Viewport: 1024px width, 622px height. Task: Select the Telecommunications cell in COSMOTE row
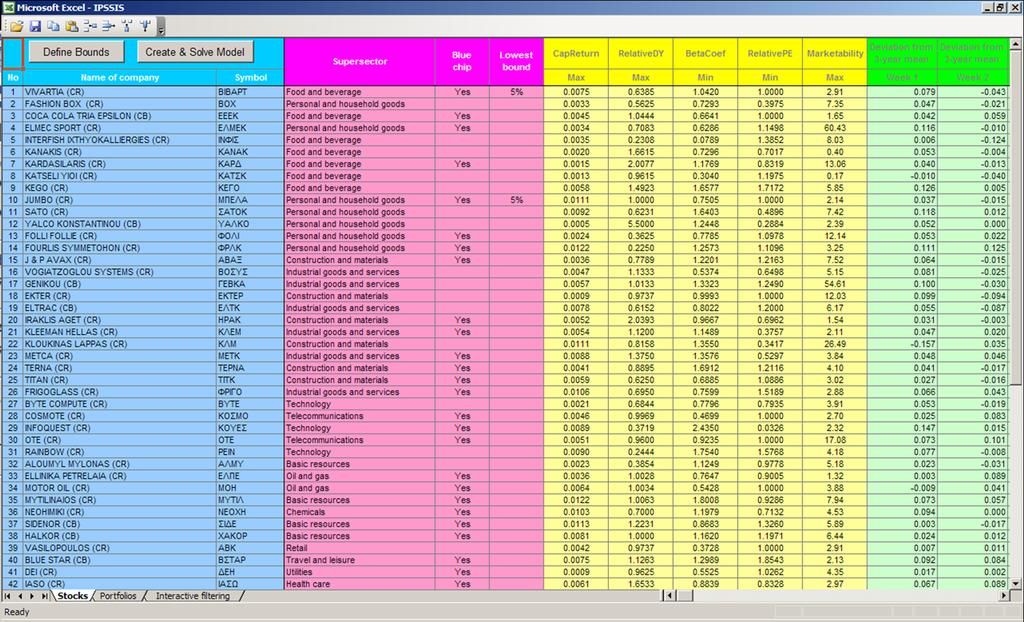[x=360, y=416]
